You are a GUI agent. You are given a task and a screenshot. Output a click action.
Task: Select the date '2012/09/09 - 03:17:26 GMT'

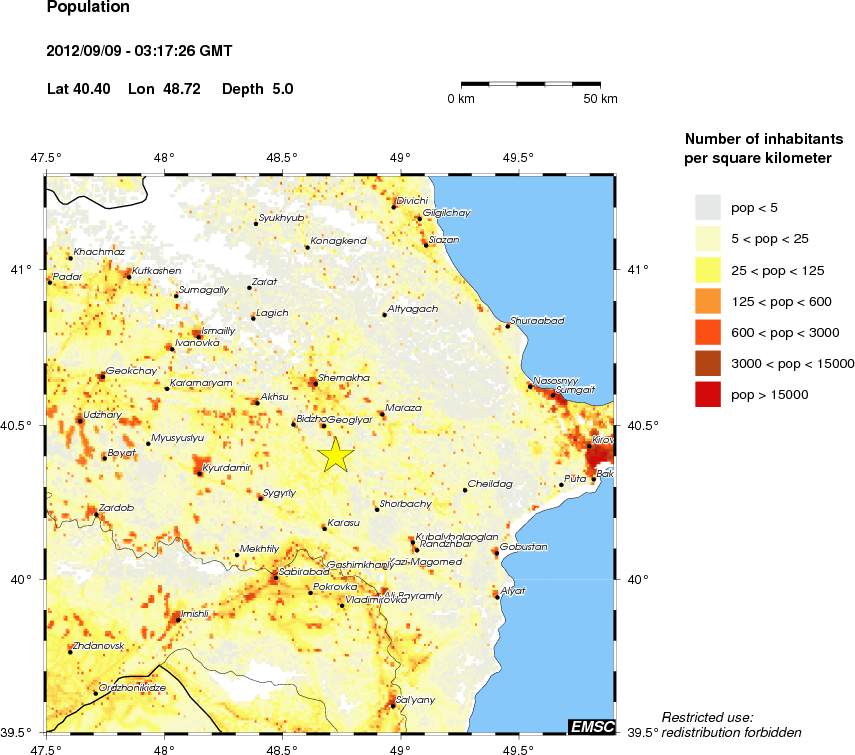point(140,51)
